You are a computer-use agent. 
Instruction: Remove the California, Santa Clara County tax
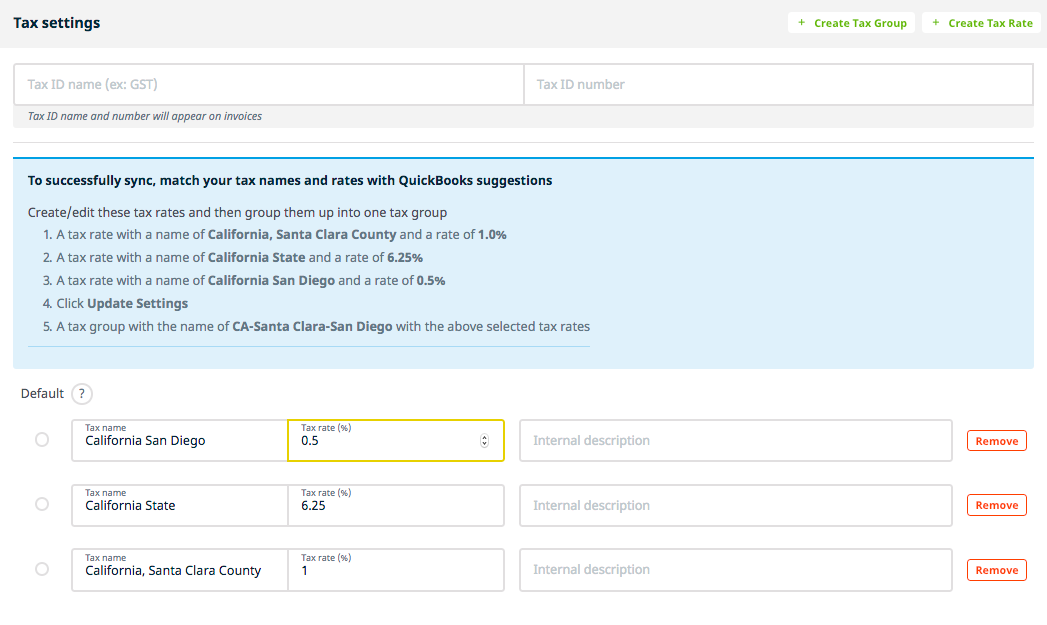click(996, 570)
